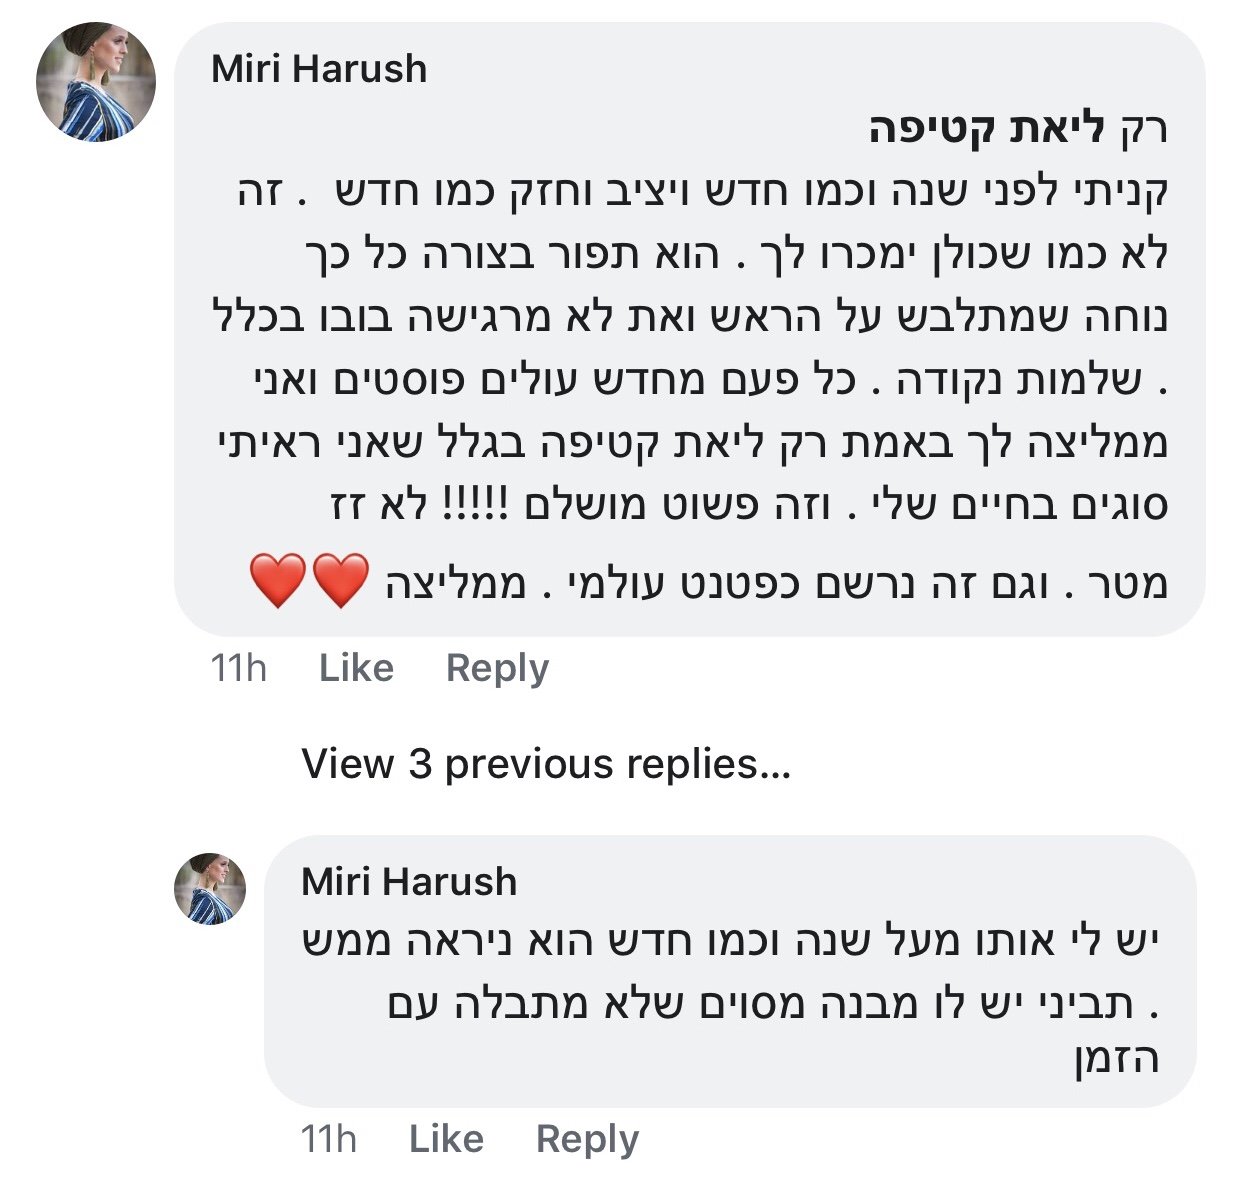The width and height of the screenshot is (1242, 1178).
Task: Click the word הזמן ending the nested reply
Action: (x=1117, y=1059)
